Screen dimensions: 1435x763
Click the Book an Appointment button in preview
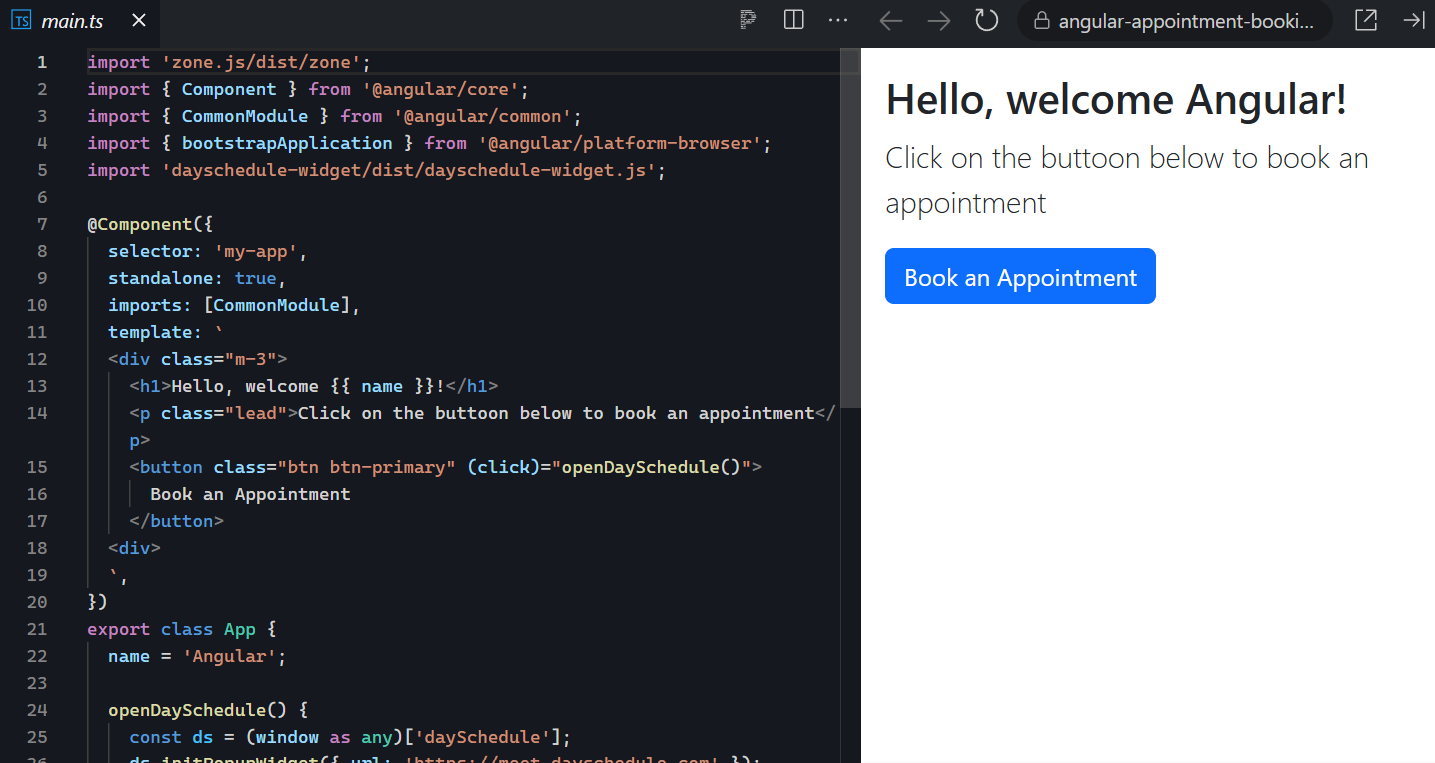point(1020,277)
